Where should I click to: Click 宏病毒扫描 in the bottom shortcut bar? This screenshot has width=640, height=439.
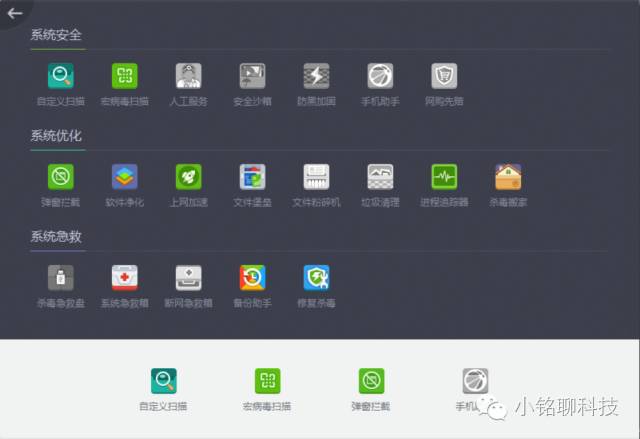click(268, 381)
